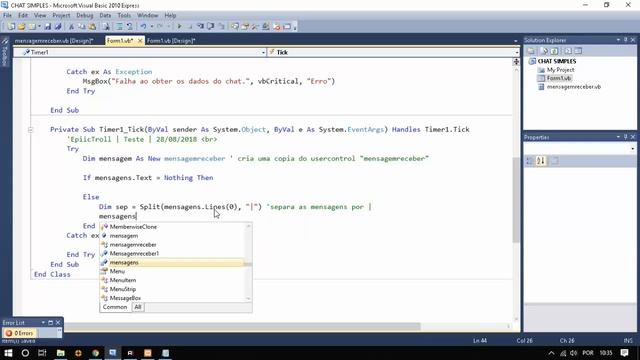Screen dimensions: 640x360
Task: Click the Step Over icon
Action: [211, 27]
